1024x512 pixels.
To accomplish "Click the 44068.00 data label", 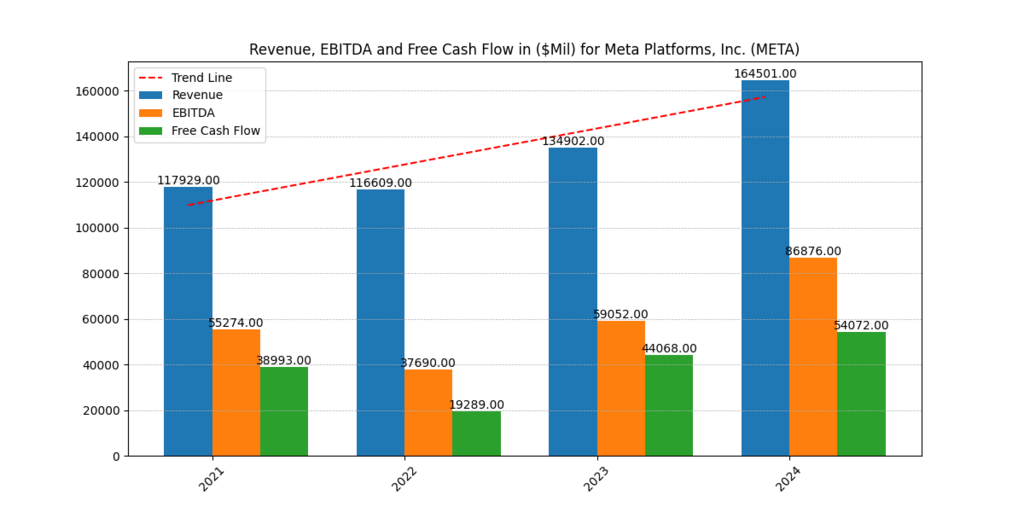I will click(x=669, y=349).
